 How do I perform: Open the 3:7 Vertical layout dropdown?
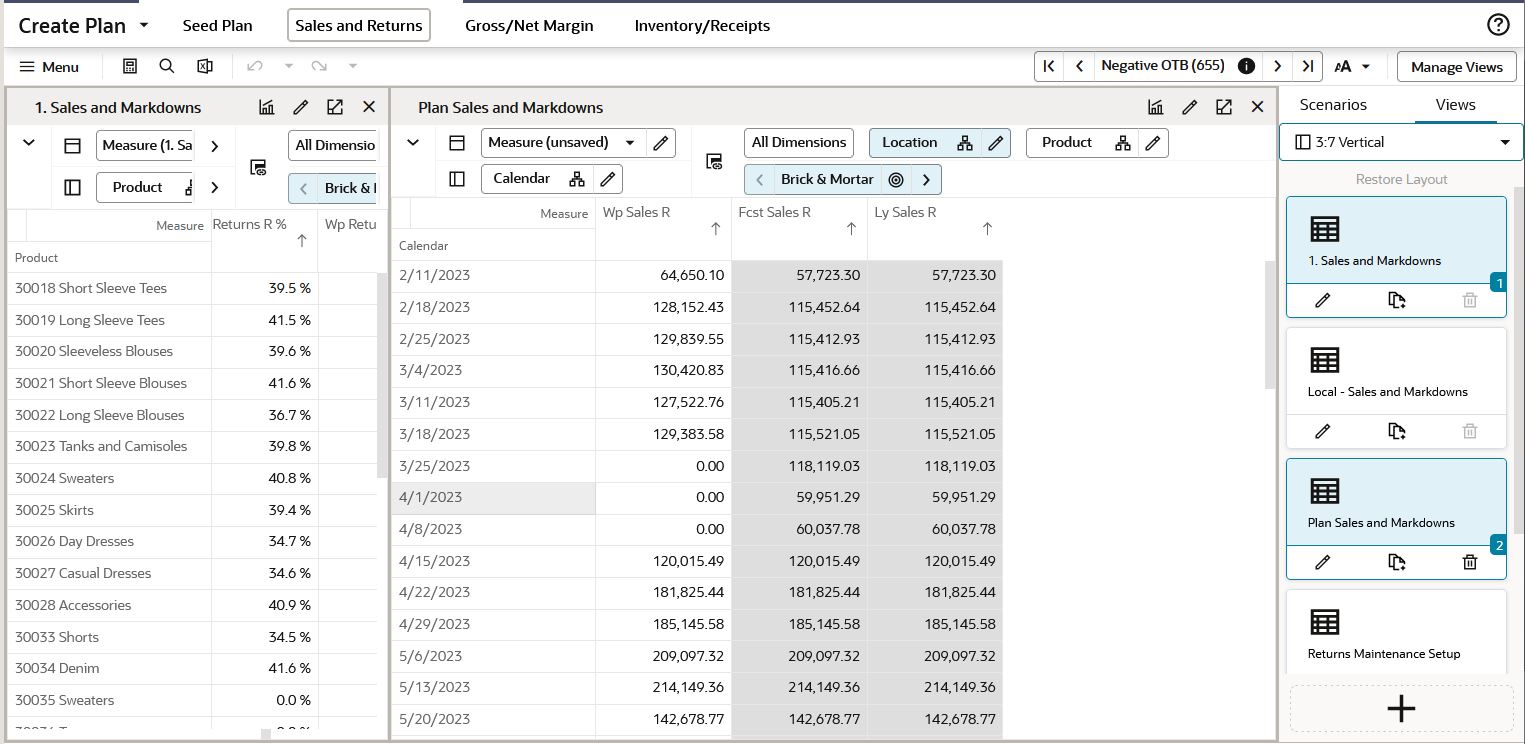click(x=1401, y=142)
